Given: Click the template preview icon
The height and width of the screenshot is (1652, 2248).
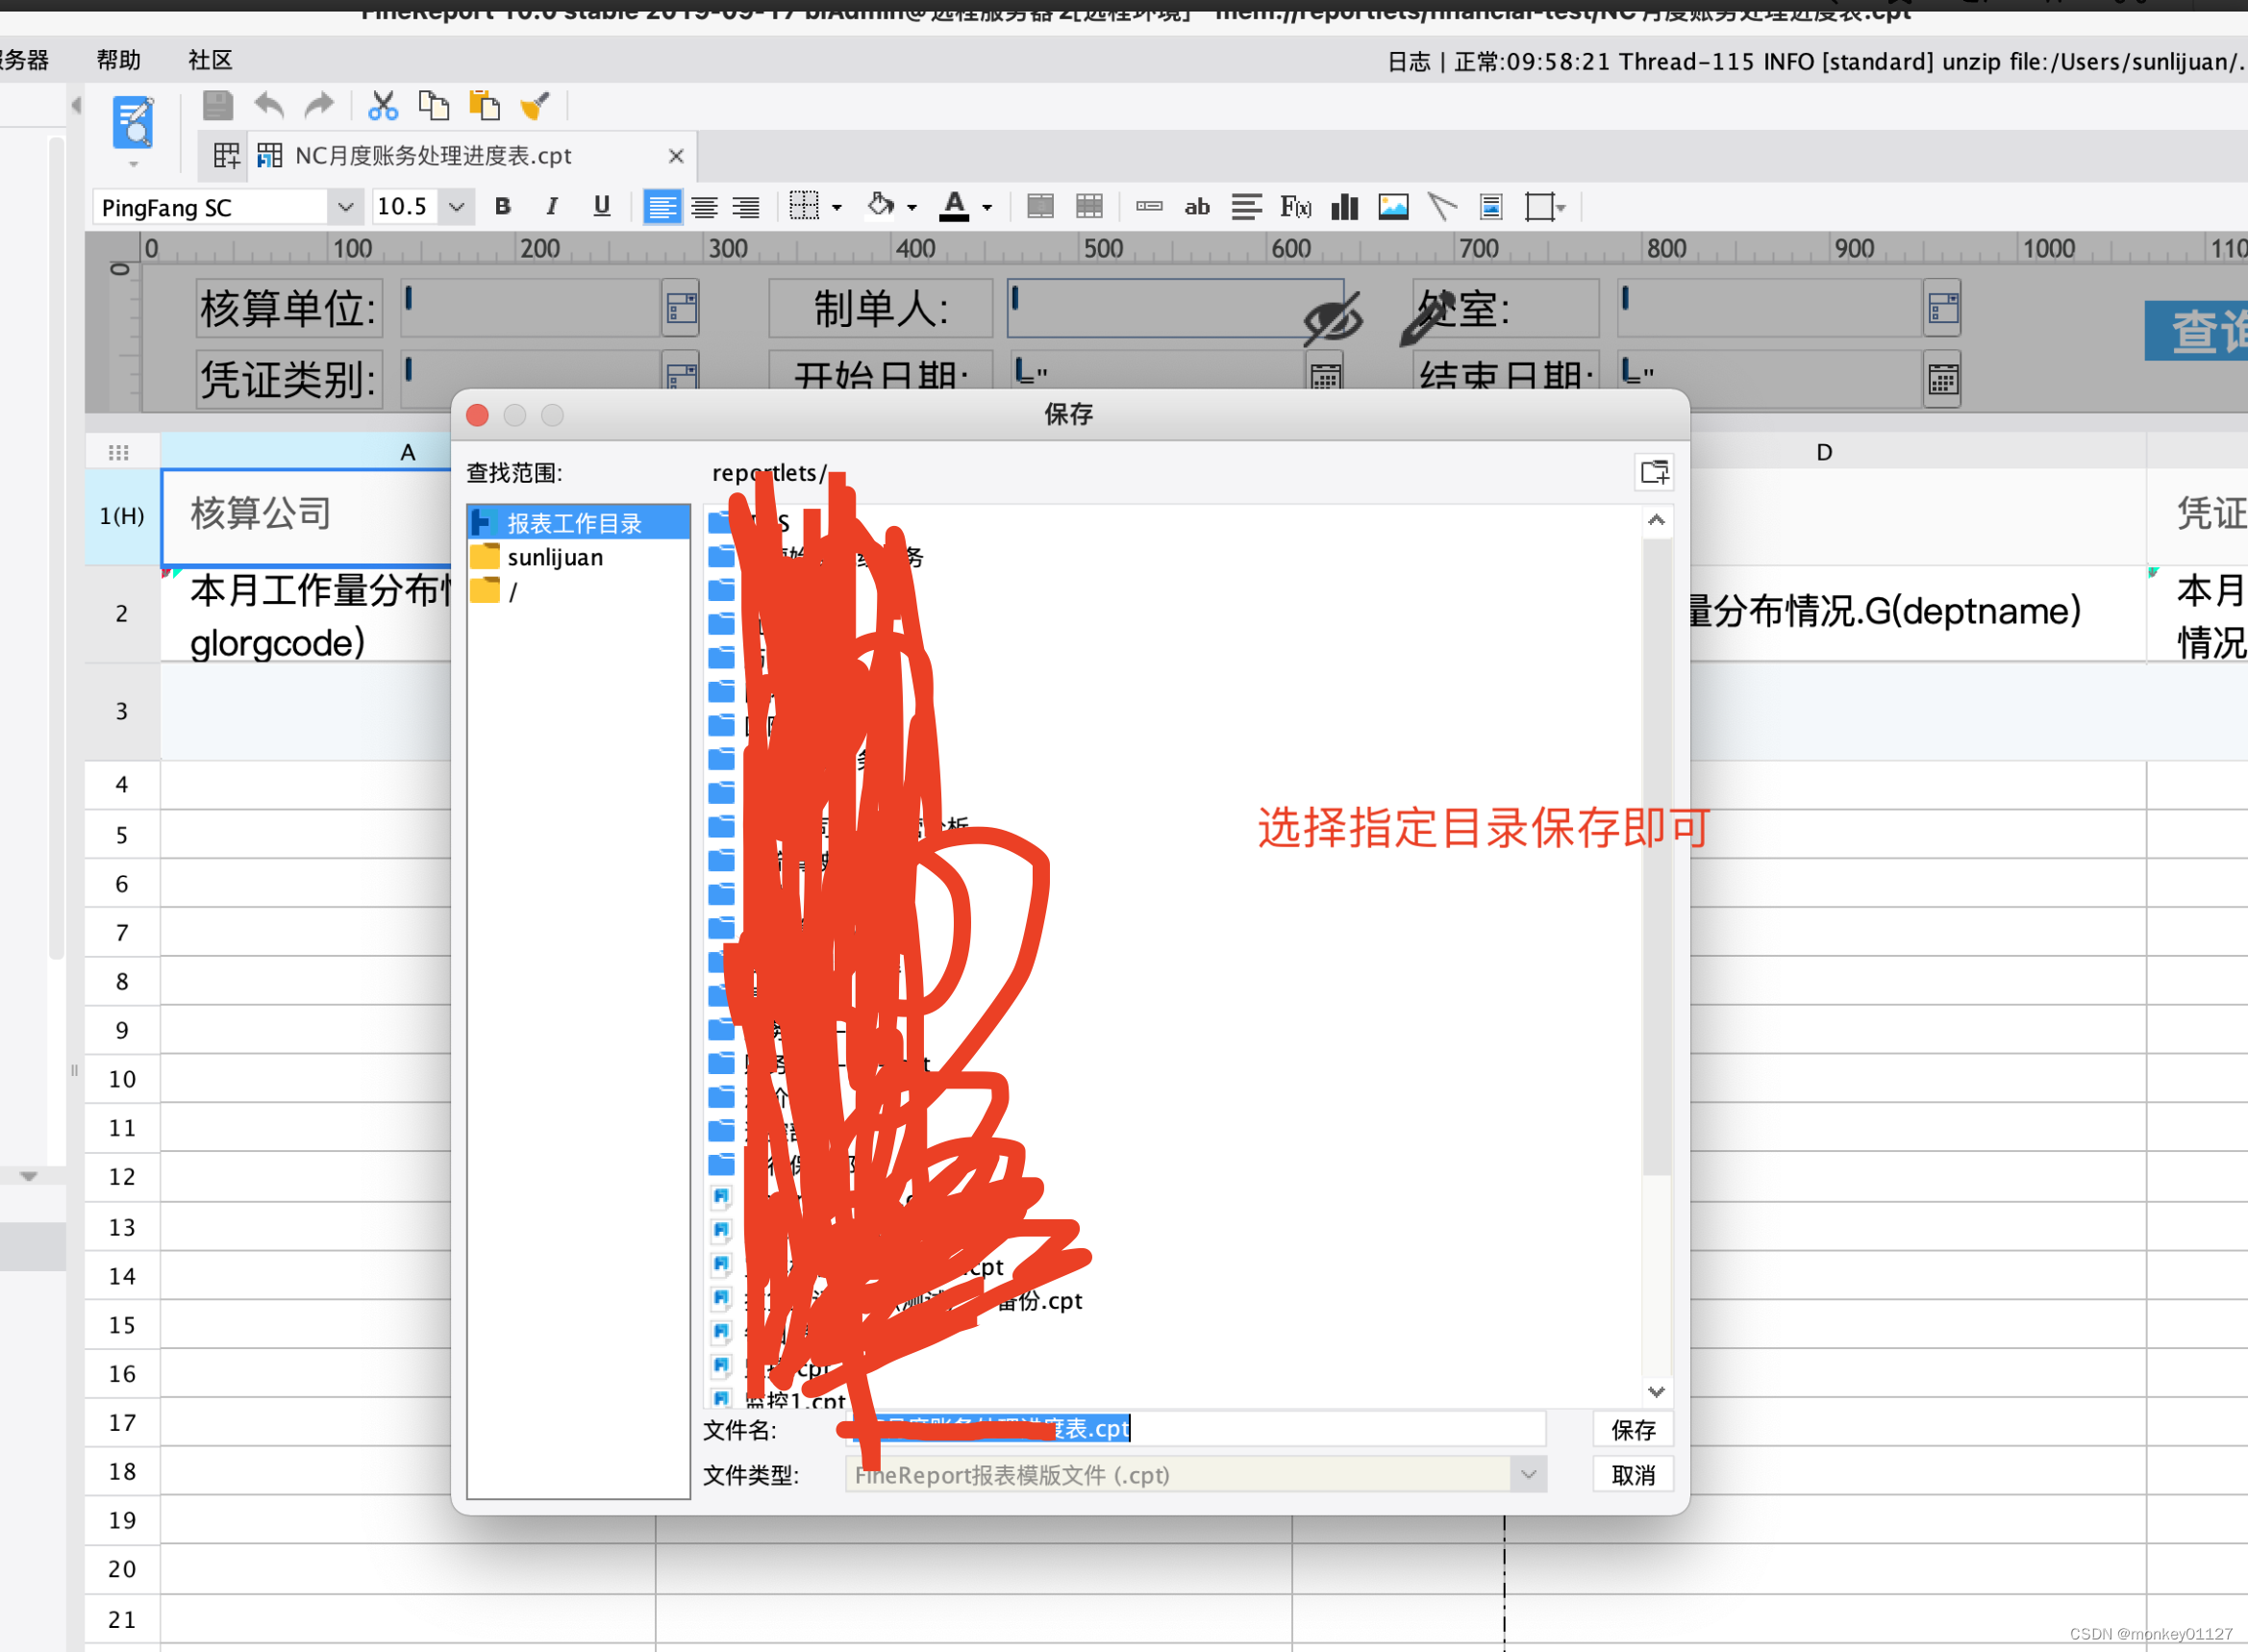Looking at the screenshot, I should click(x=133, y=122).
